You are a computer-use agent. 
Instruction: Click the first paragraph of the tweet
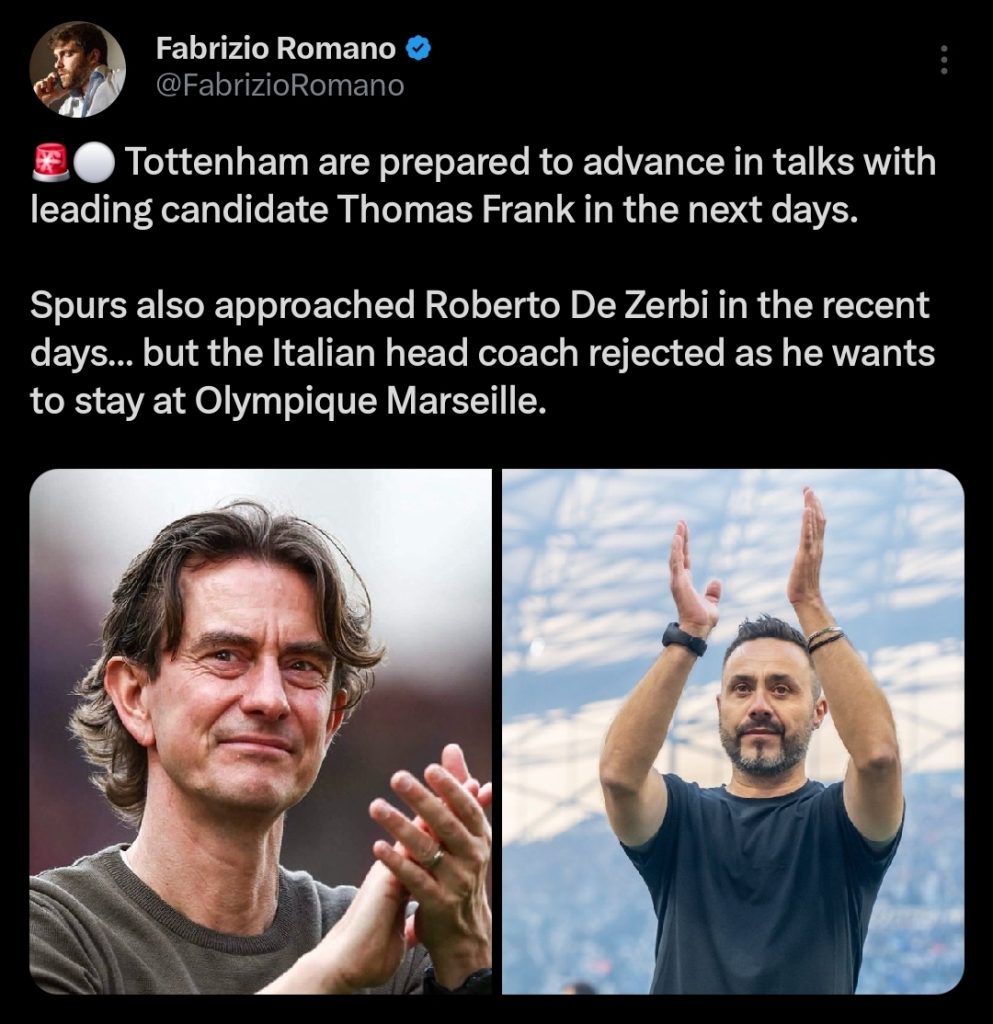click(483, 186)
